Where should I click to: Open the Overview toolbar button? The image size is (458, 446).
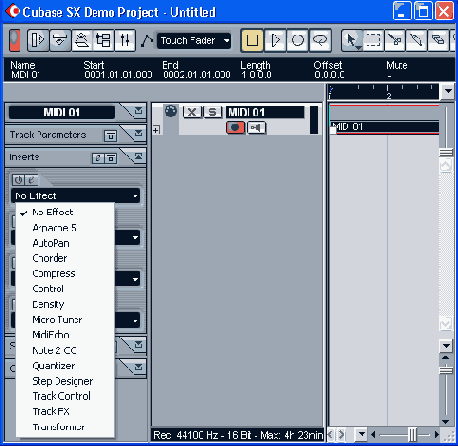(x=82, y=40)
